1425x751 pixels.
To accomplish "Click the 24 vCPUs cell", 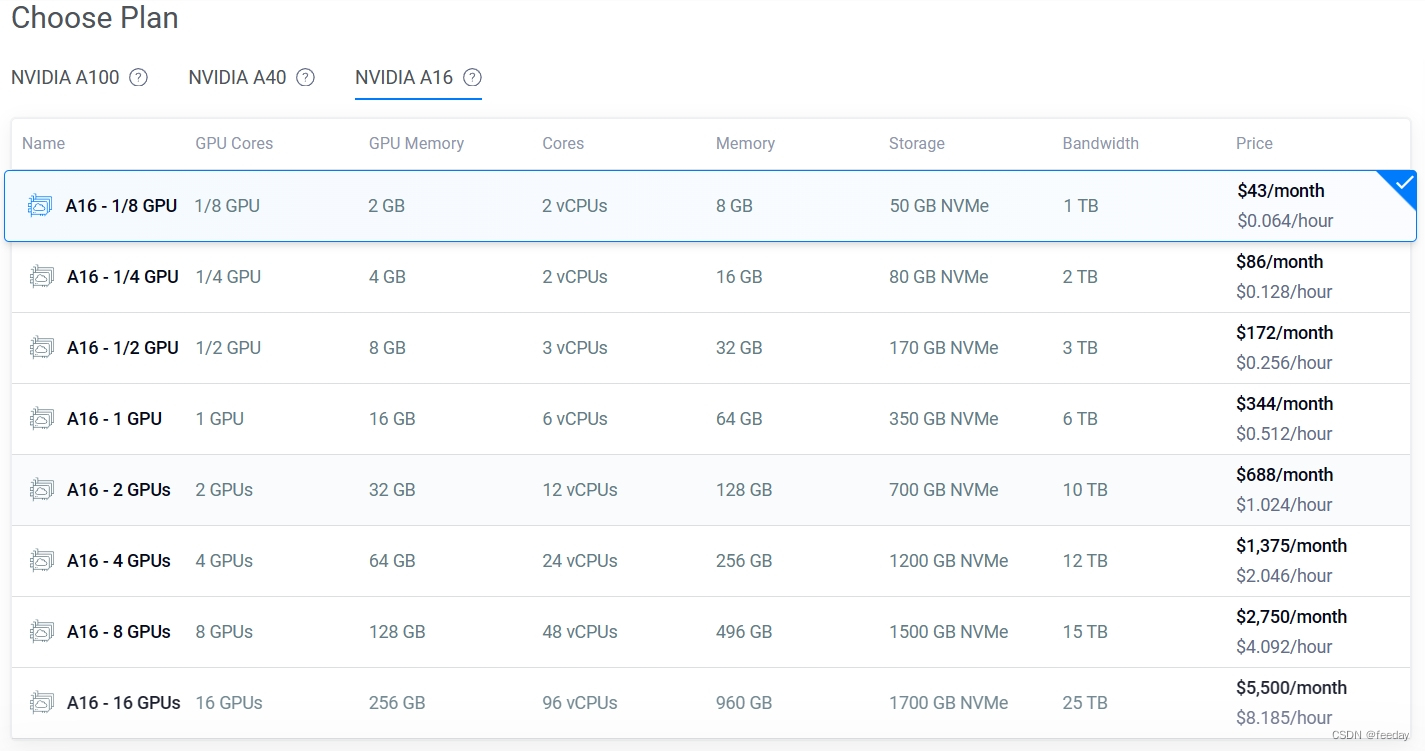I will click(580, 561).
